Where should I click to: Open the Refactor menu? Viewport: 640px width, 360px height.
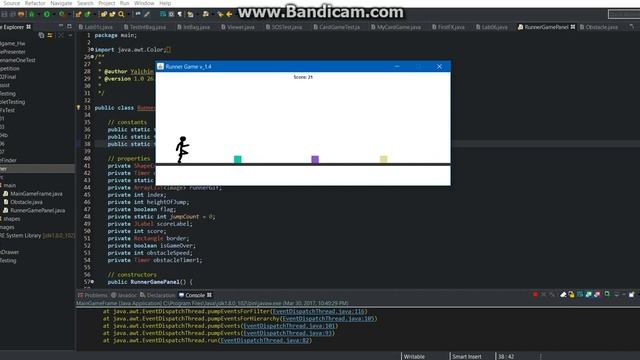click(35, 3)
